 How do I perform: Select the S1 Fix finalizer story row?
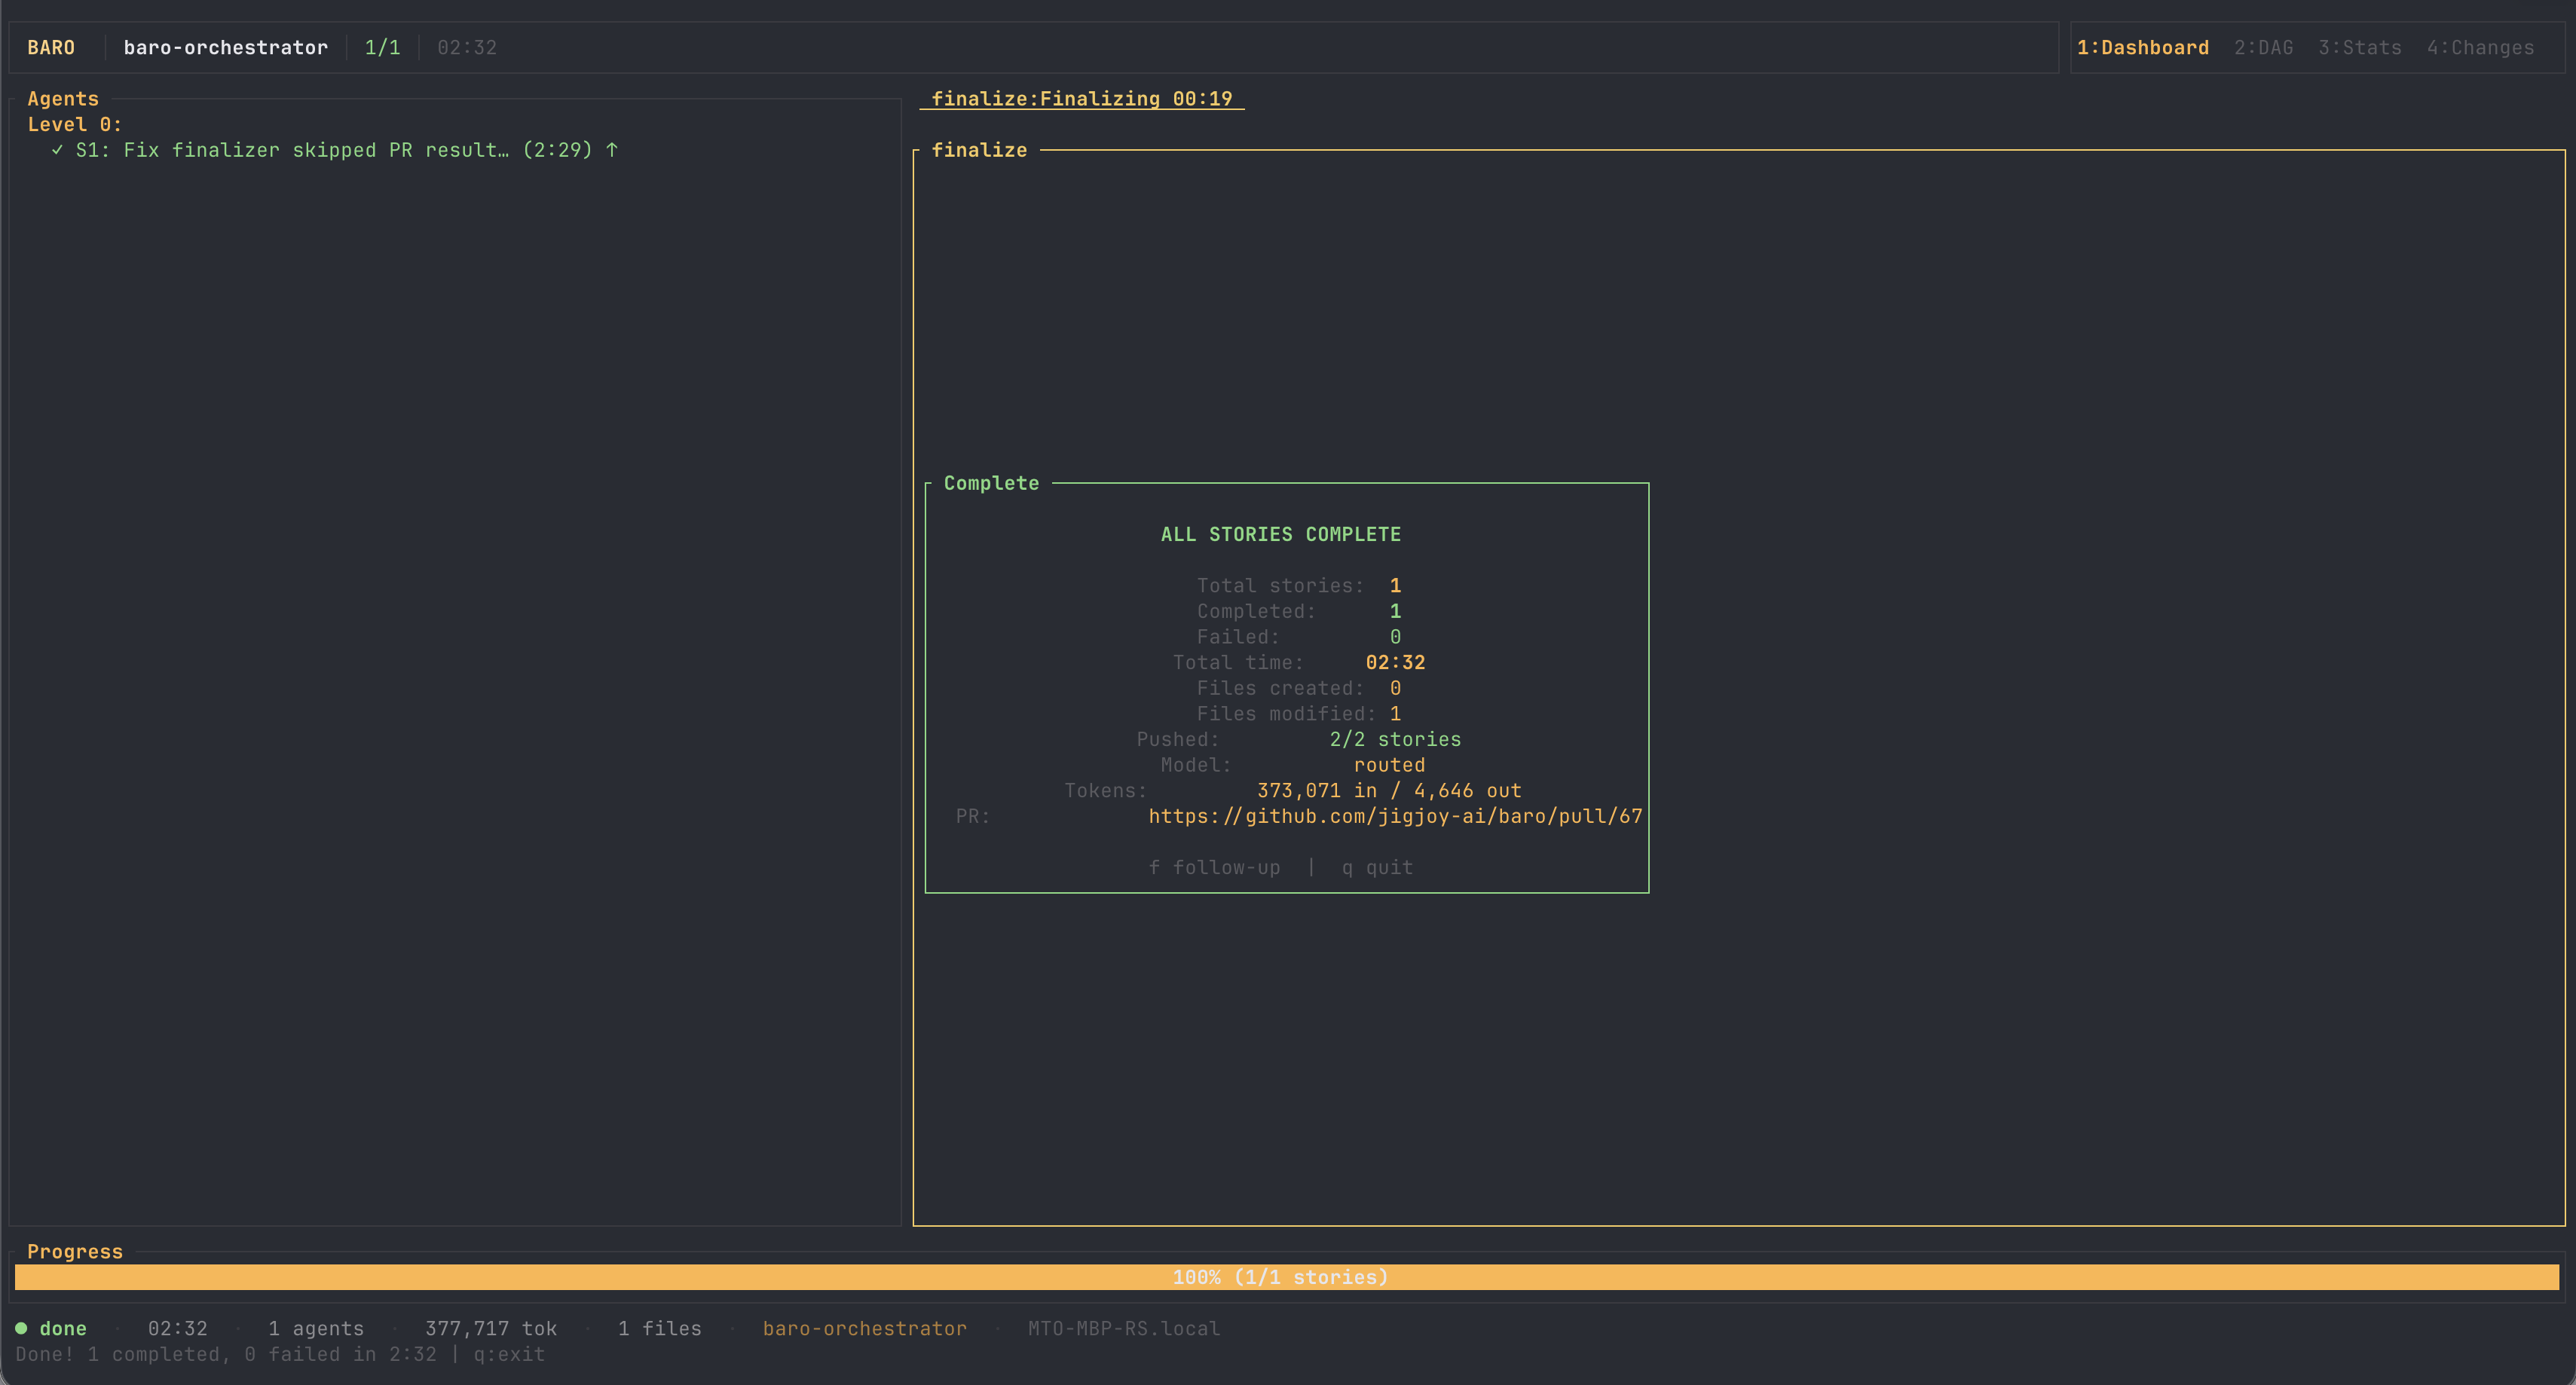(x=334, y=150)
